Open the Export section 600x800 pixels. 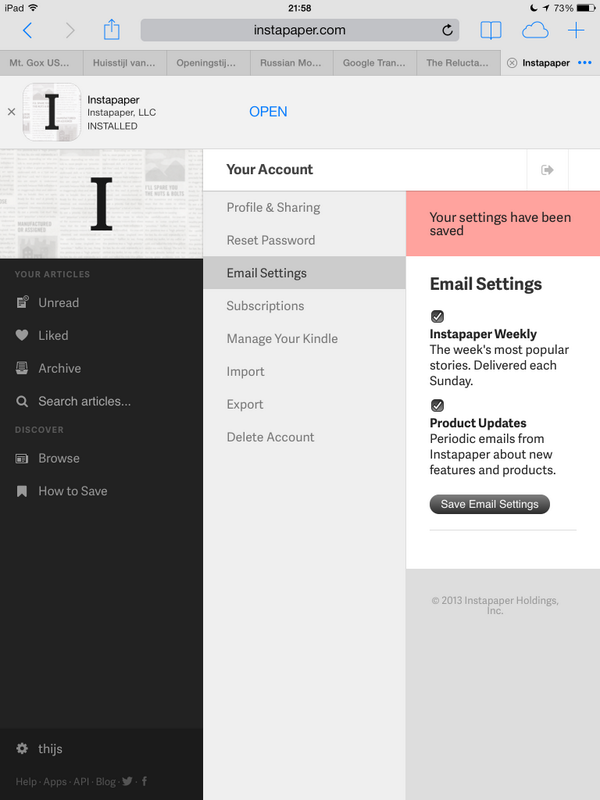click(304, 405)
